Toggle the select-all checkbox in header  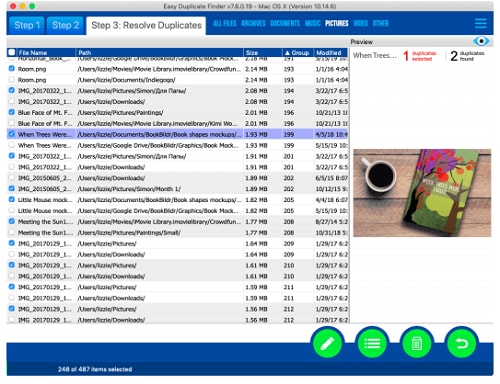tap(12, 52)
